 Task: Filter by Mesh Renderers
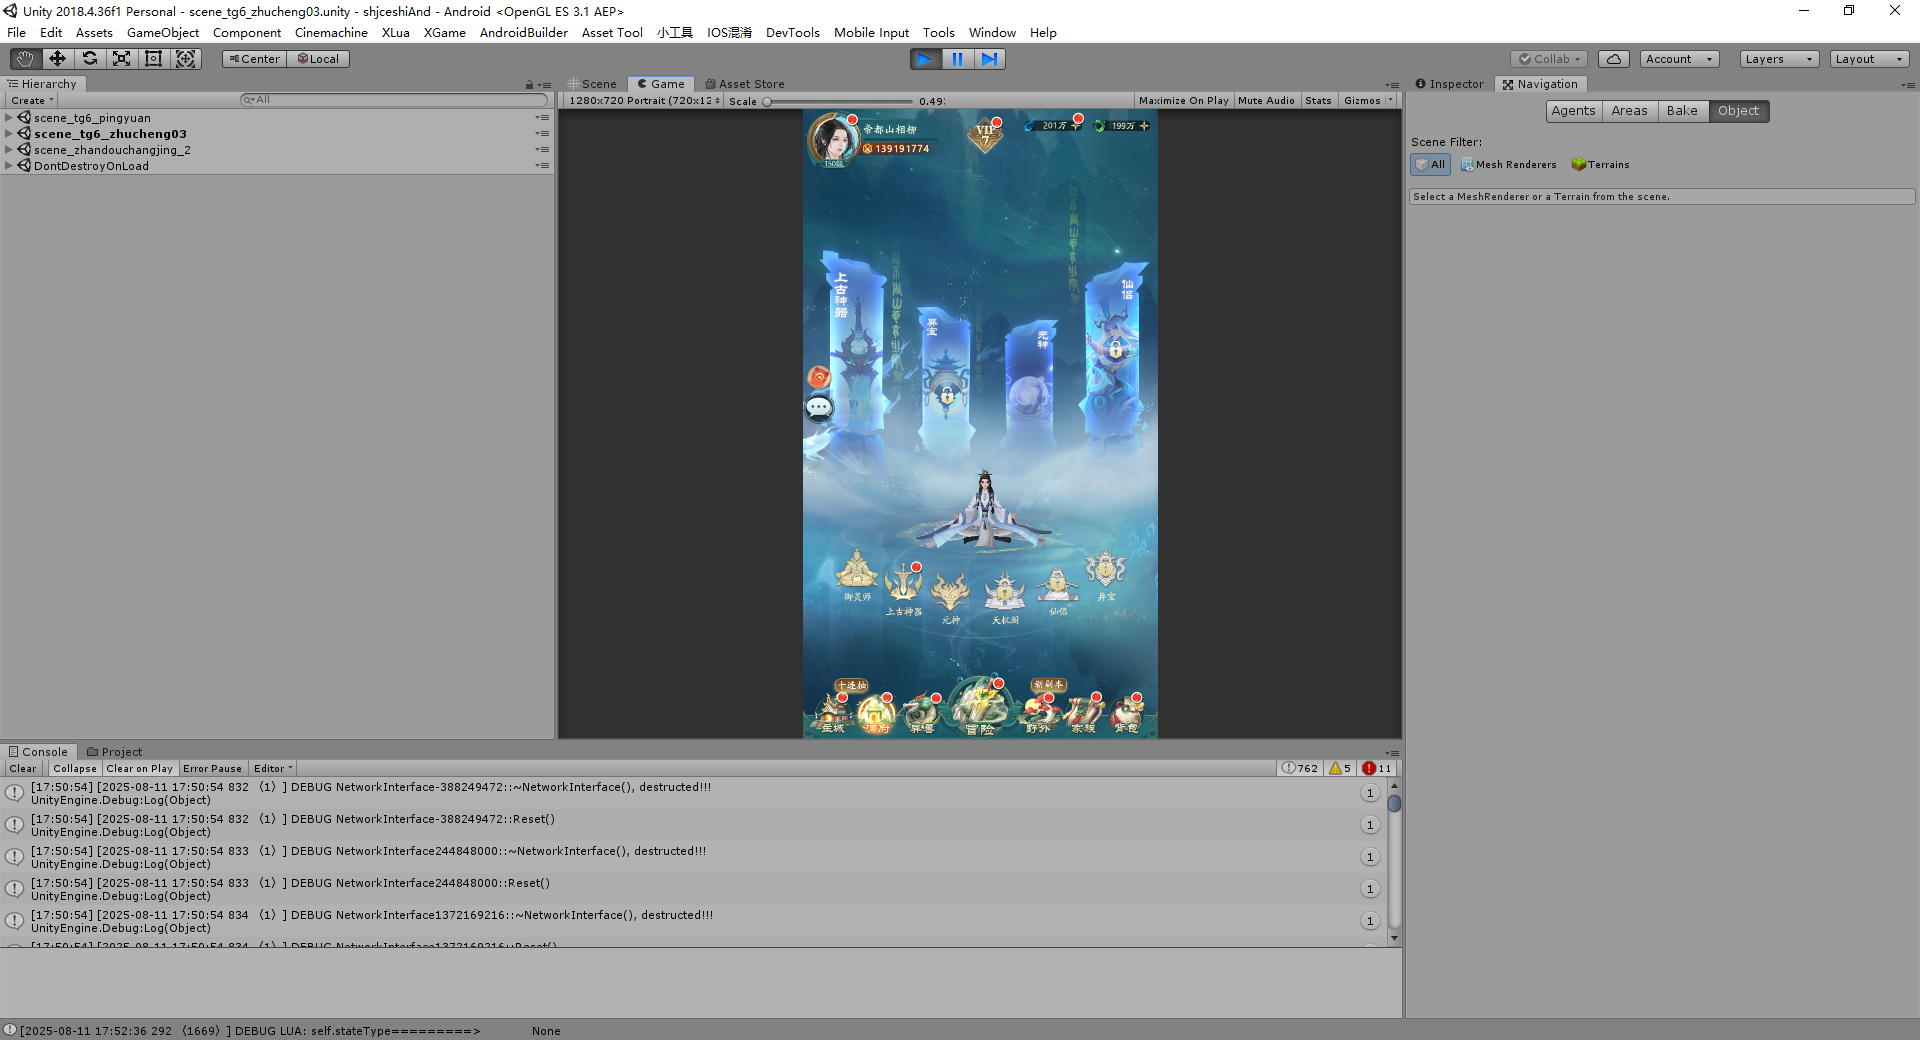tap(1508, 165)
